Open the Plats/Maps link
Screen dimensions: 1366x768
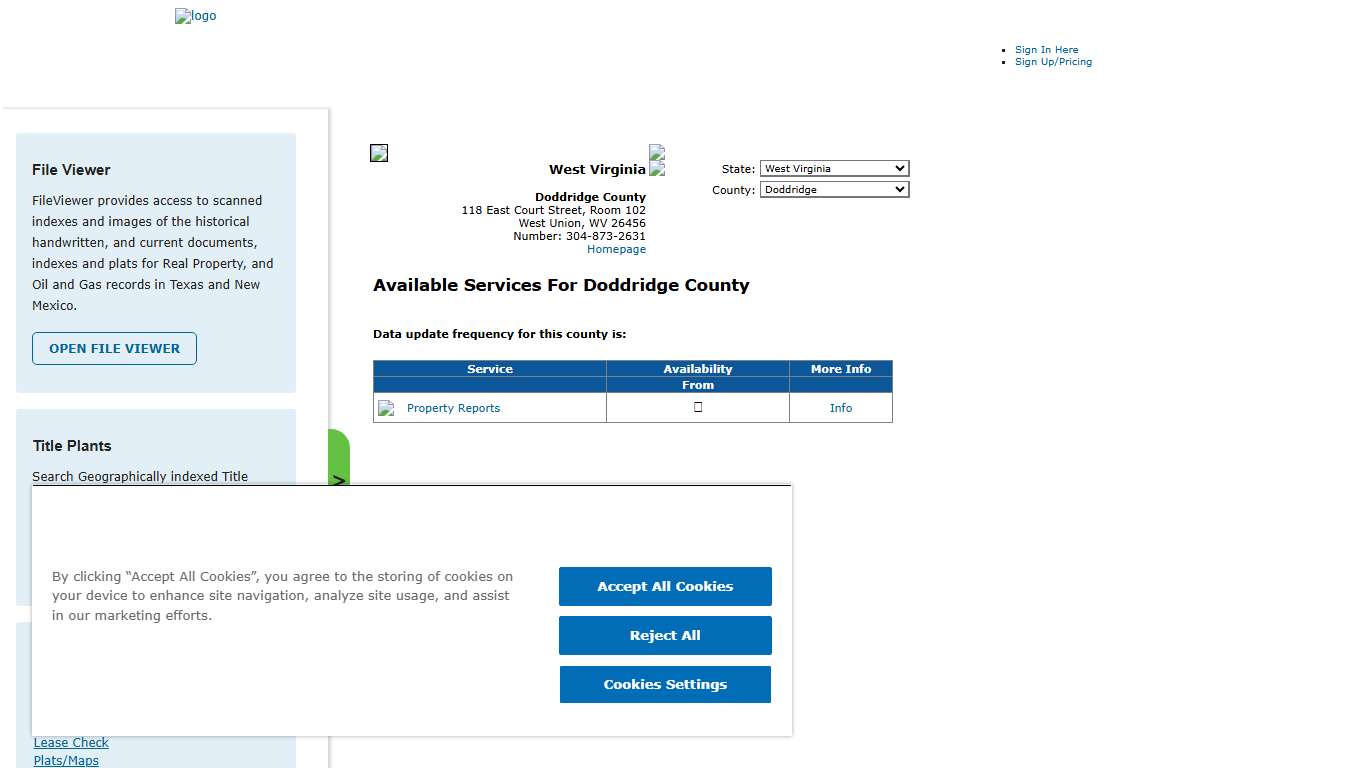point(66,760)
